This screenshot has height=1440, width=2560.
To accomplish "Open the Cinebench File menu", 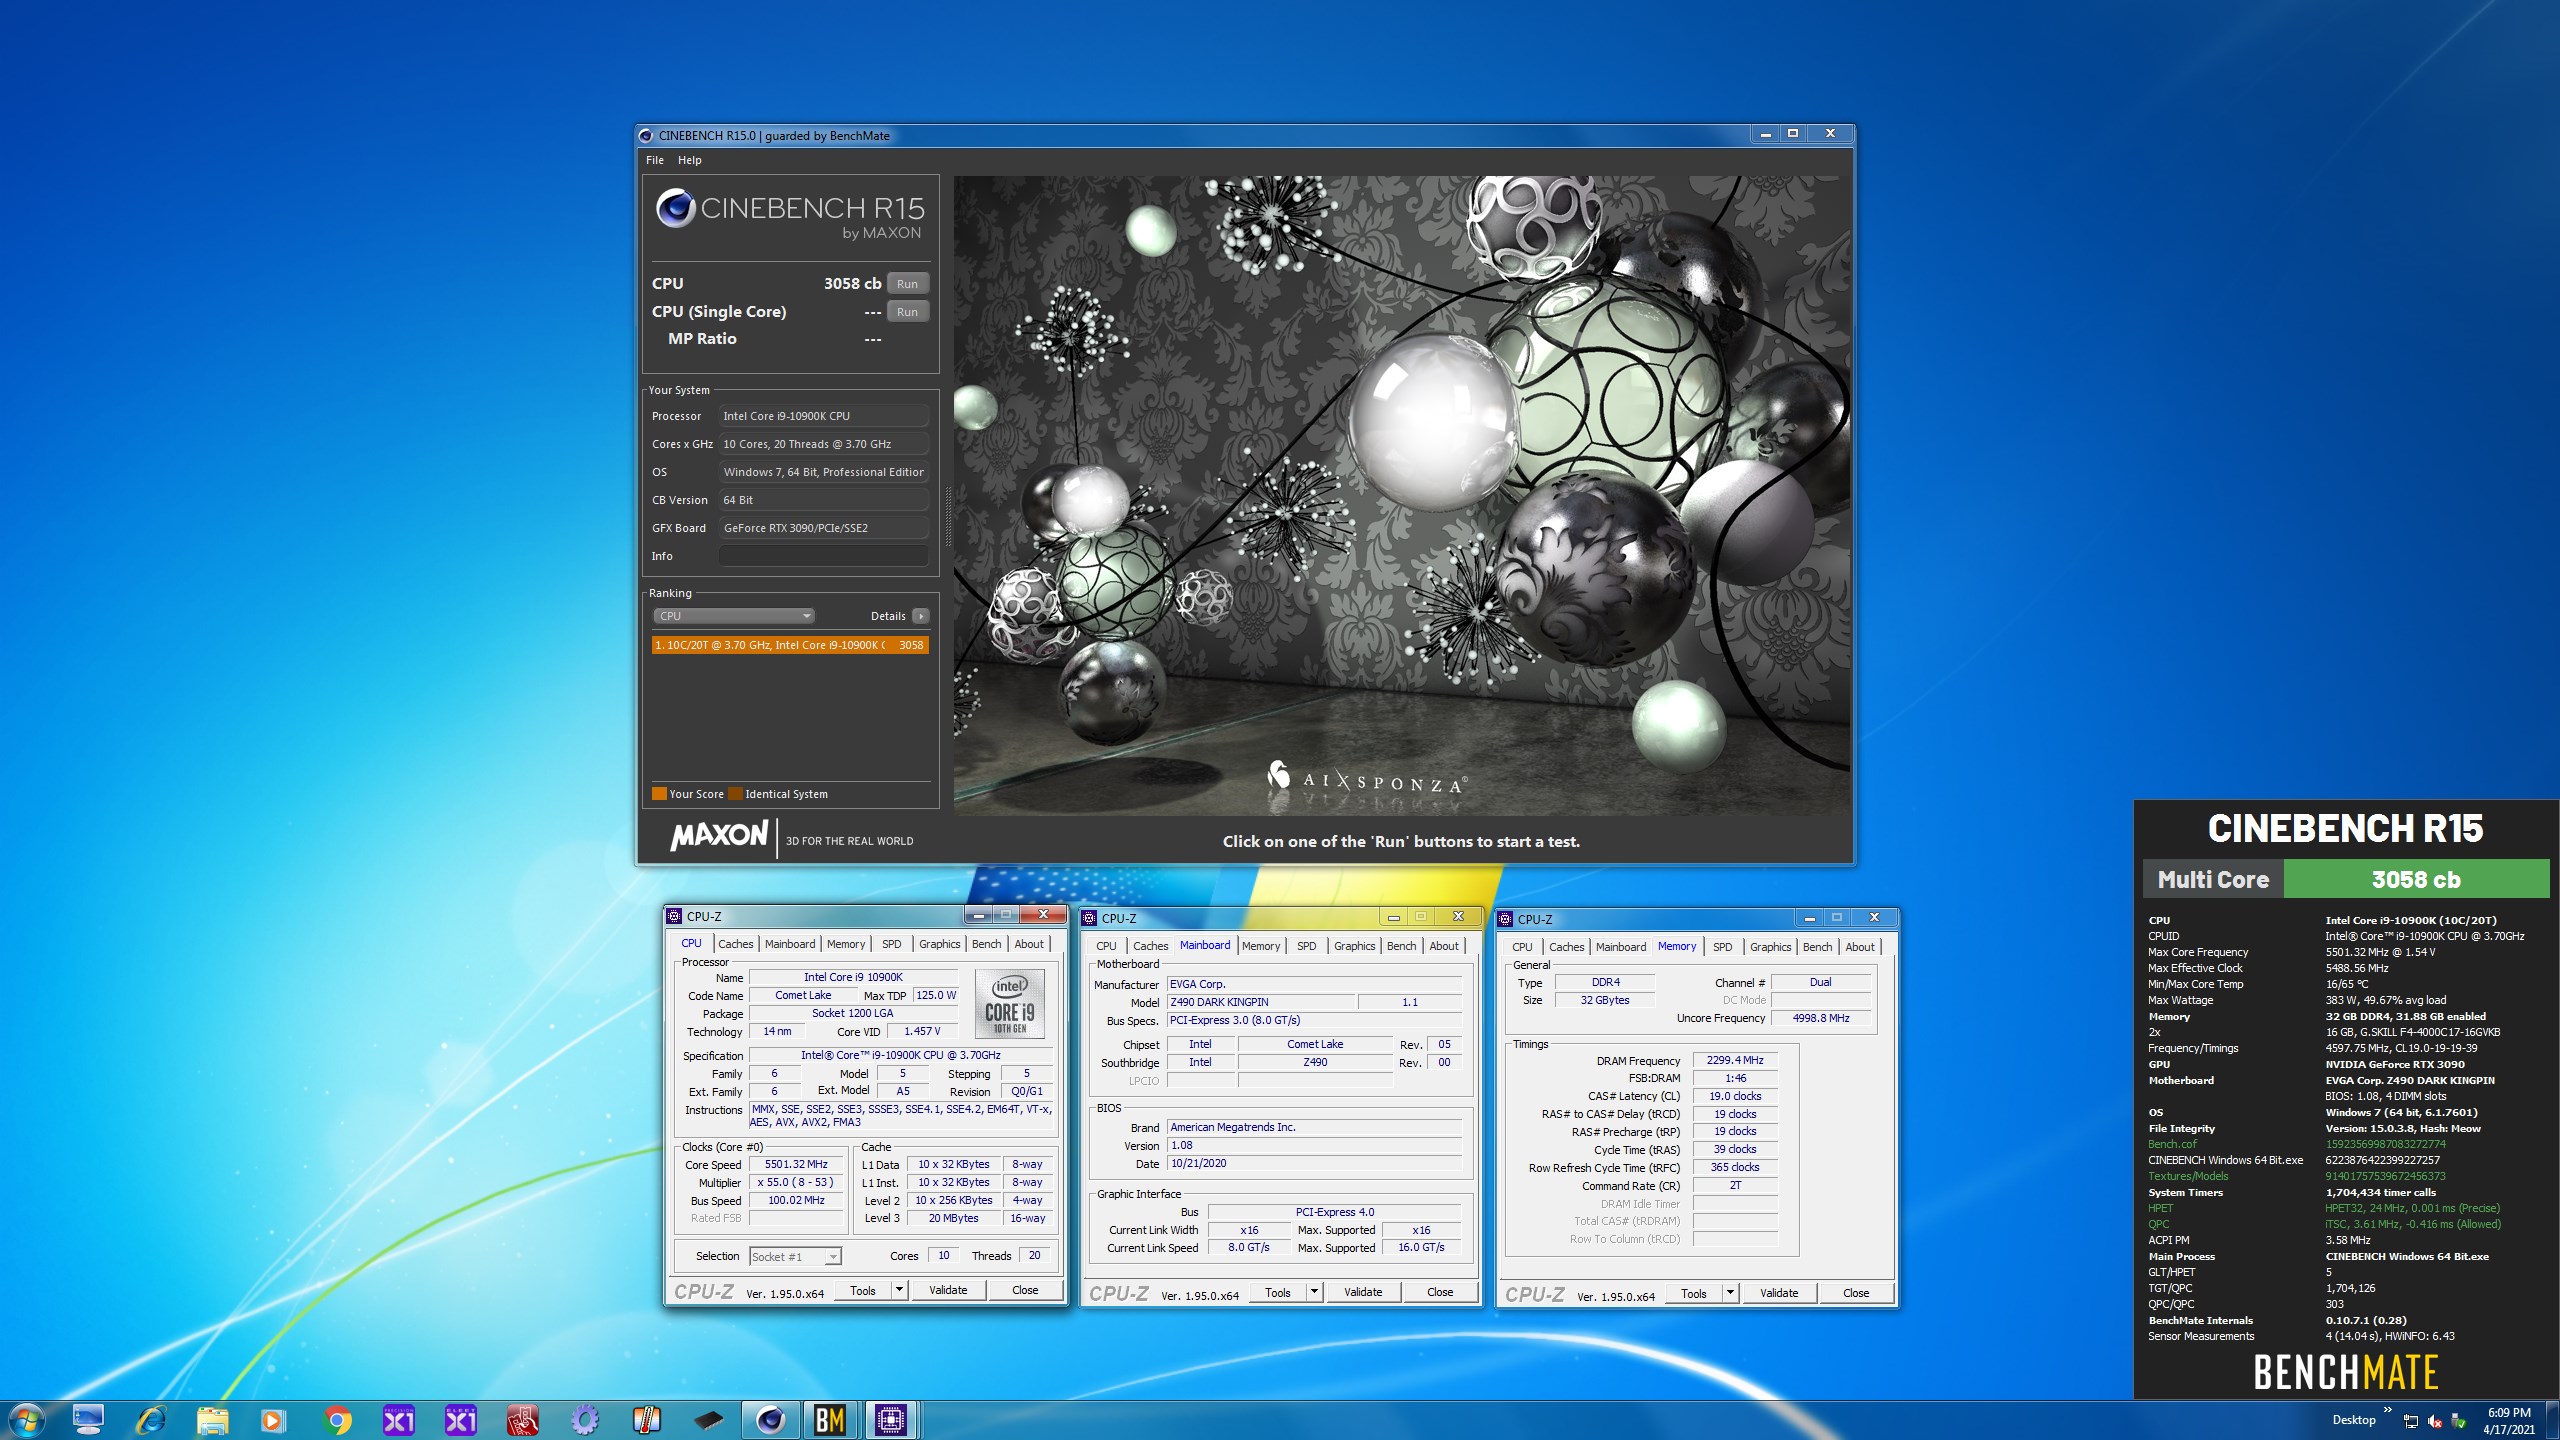I will click(x=654, y=160).
